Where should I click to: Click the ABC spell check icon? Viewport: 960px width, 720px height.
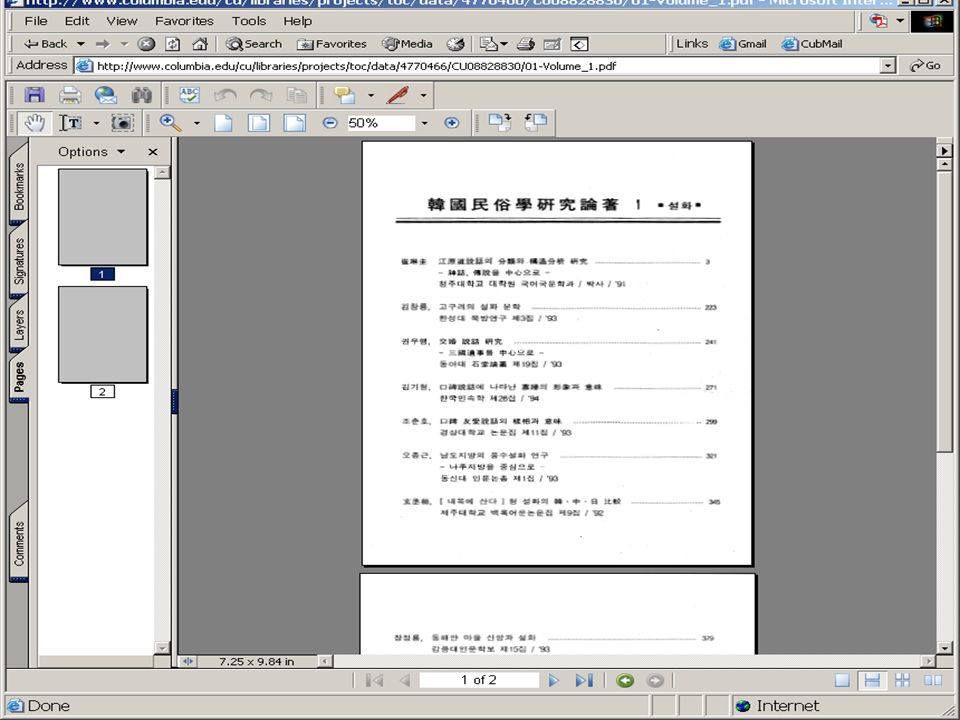click(x=189, y=95)
